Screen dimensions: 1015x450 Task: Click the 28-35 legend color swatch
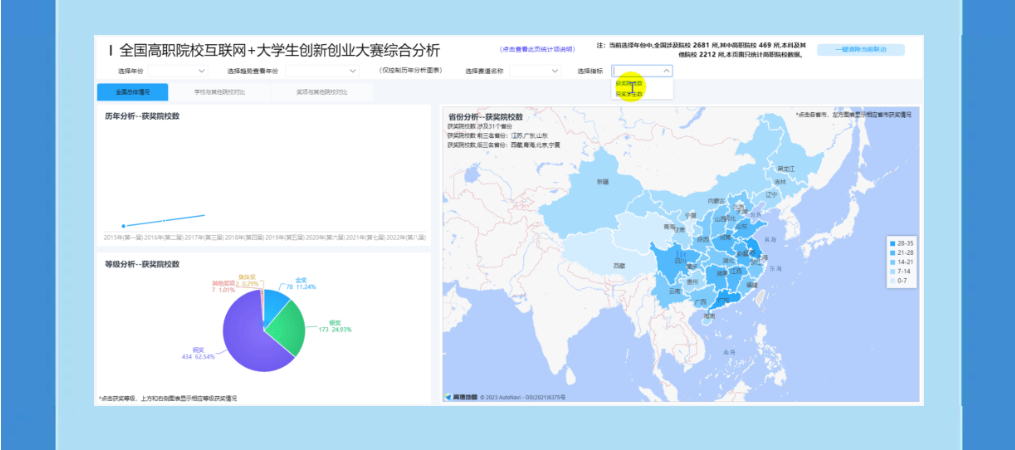tap(891, 244)
